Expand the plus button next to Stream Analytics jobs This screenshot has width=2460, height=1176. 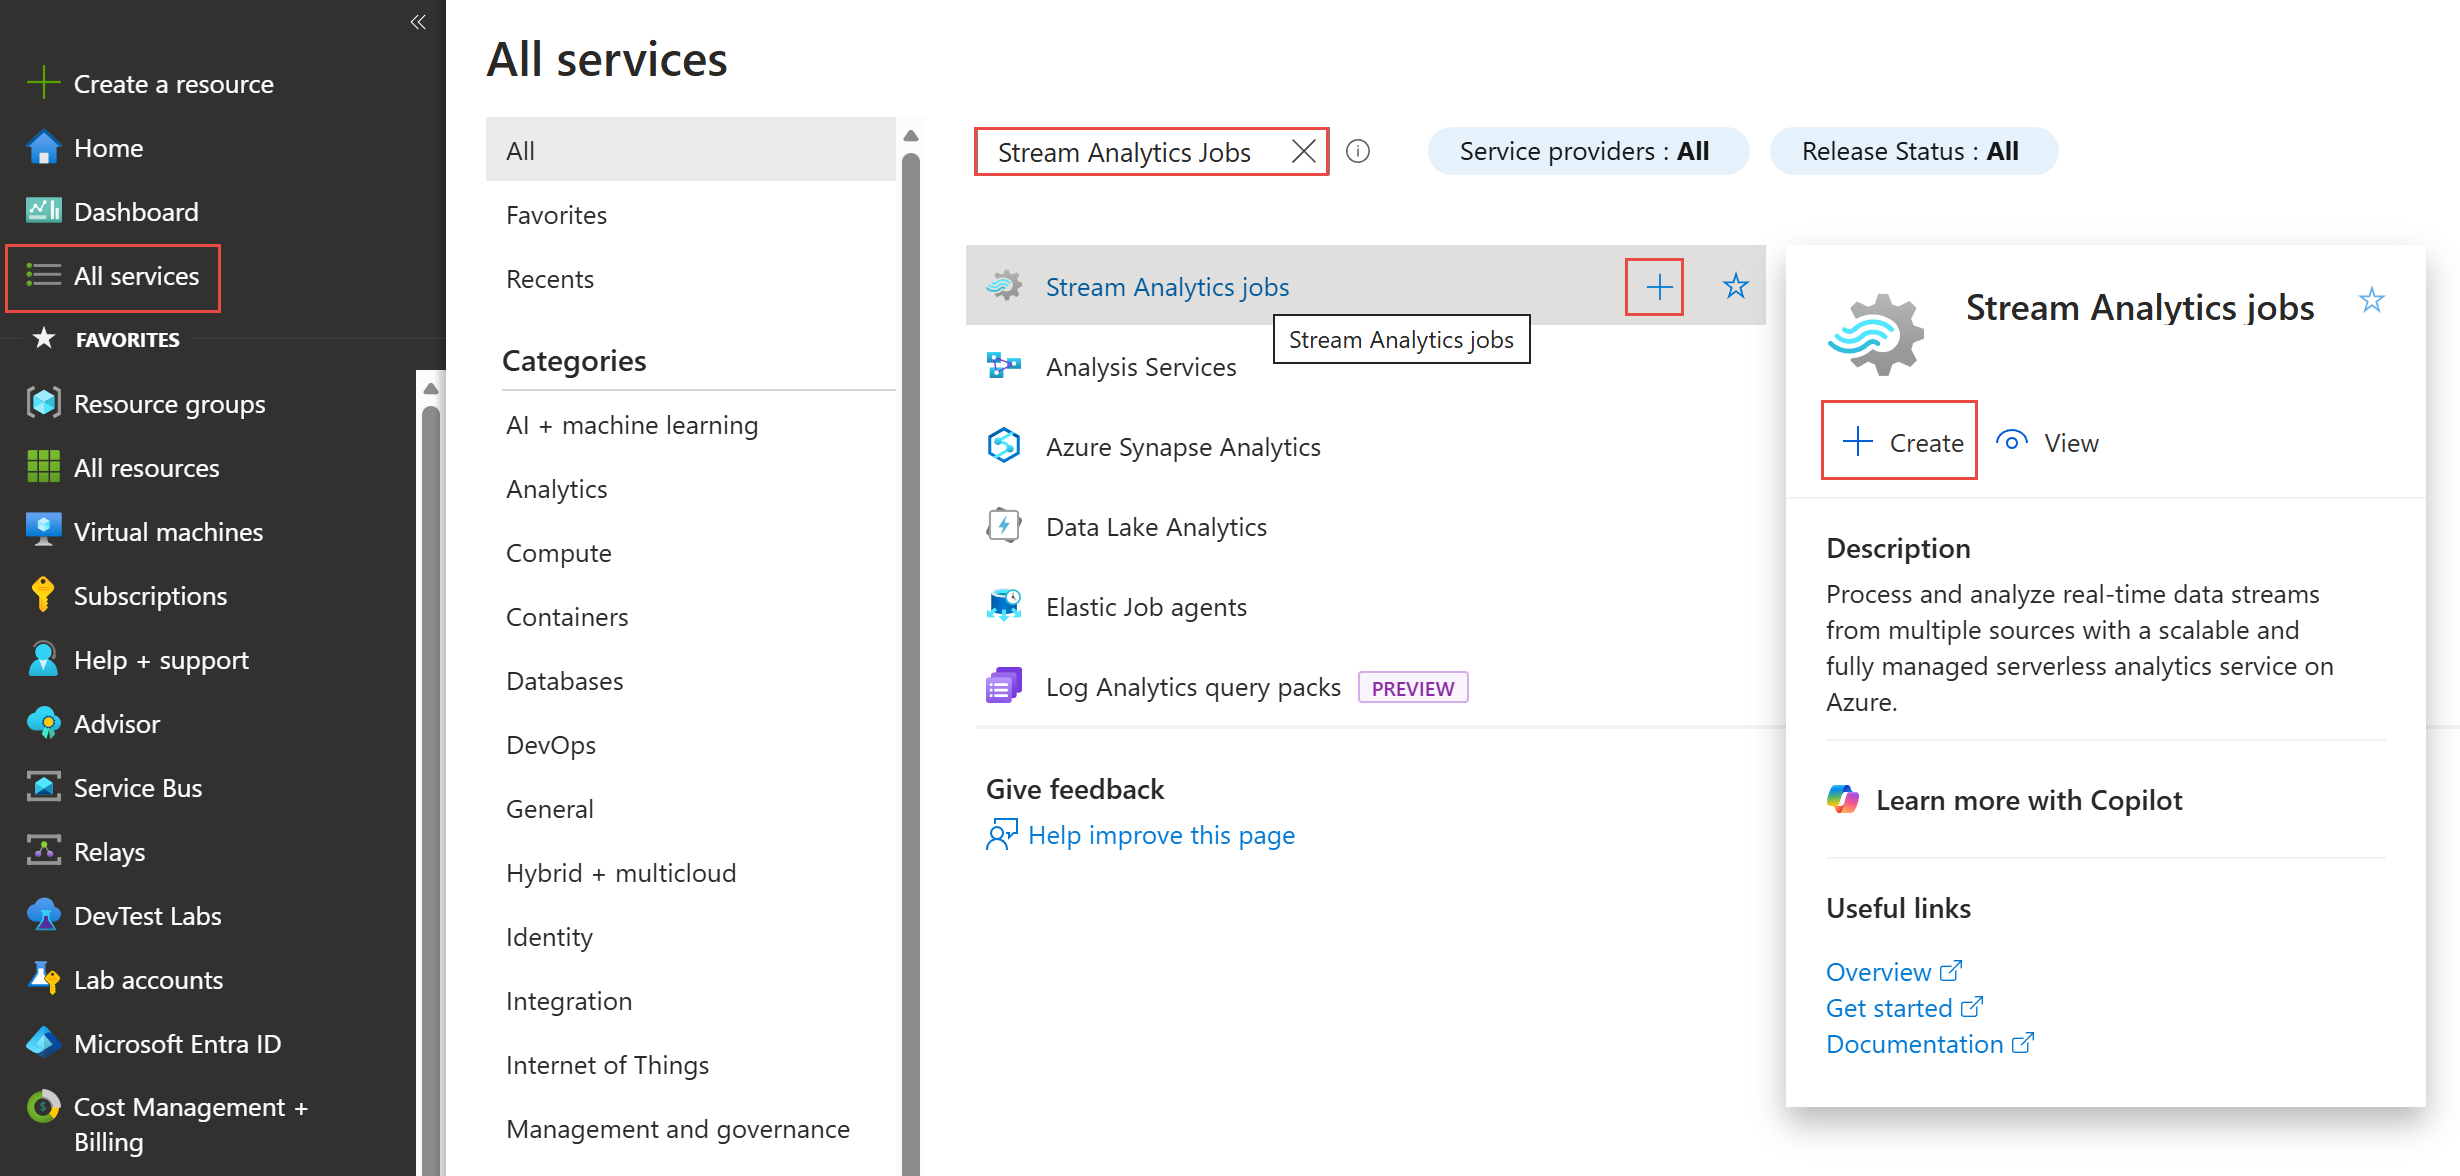tap(1657, 286)
